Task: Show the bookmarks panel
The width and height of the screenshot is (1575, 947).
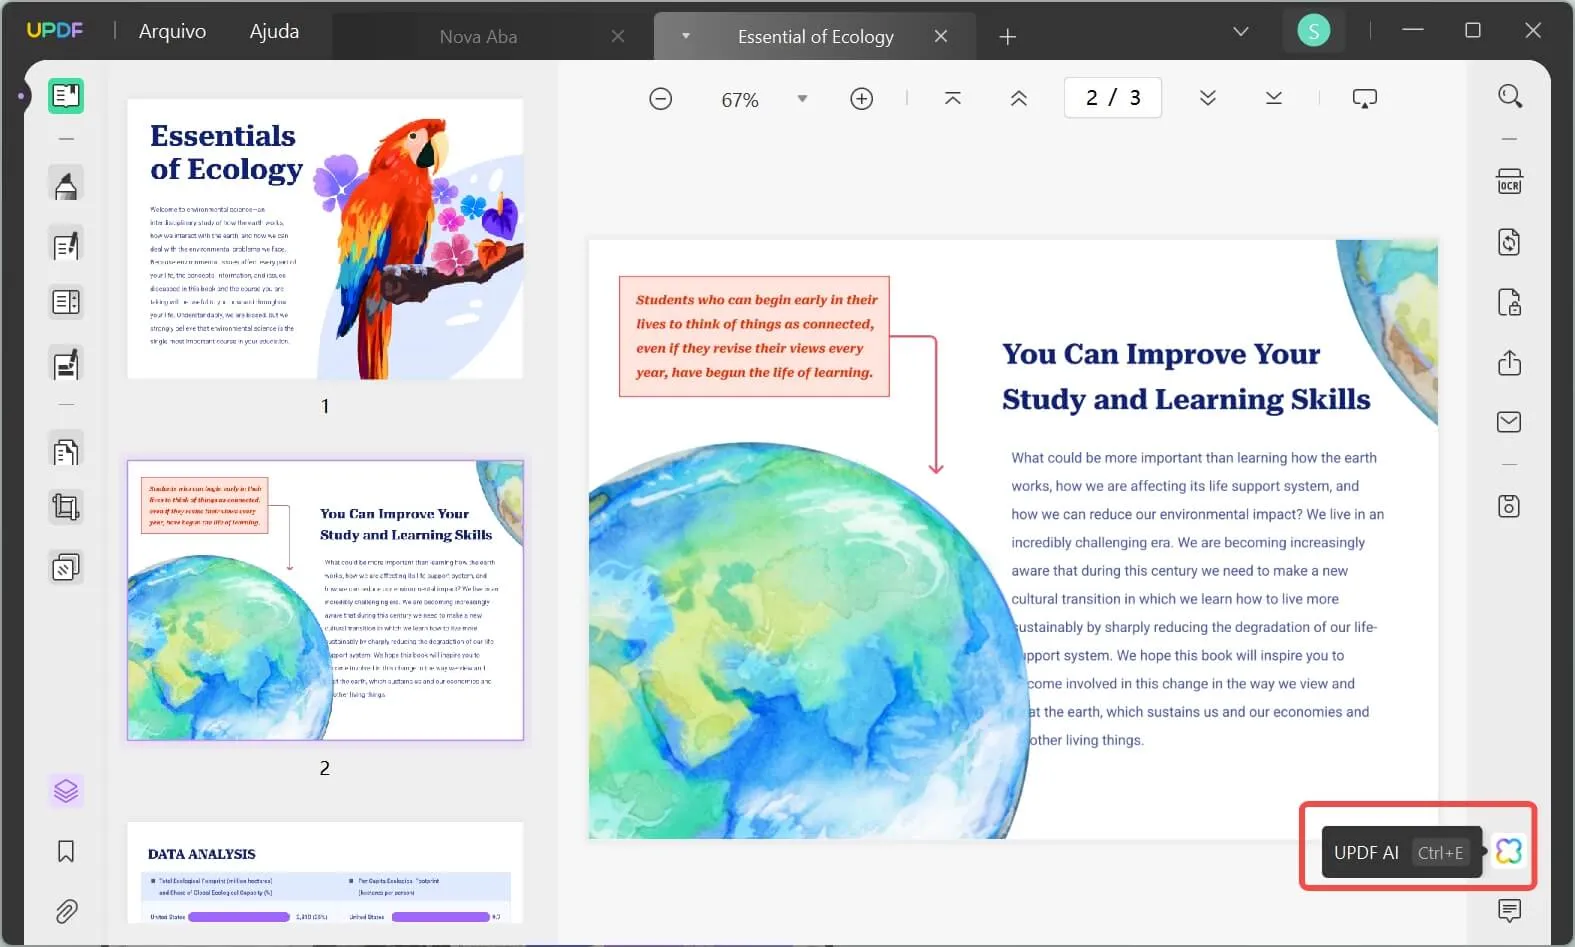Action: [x=66, y=851]
